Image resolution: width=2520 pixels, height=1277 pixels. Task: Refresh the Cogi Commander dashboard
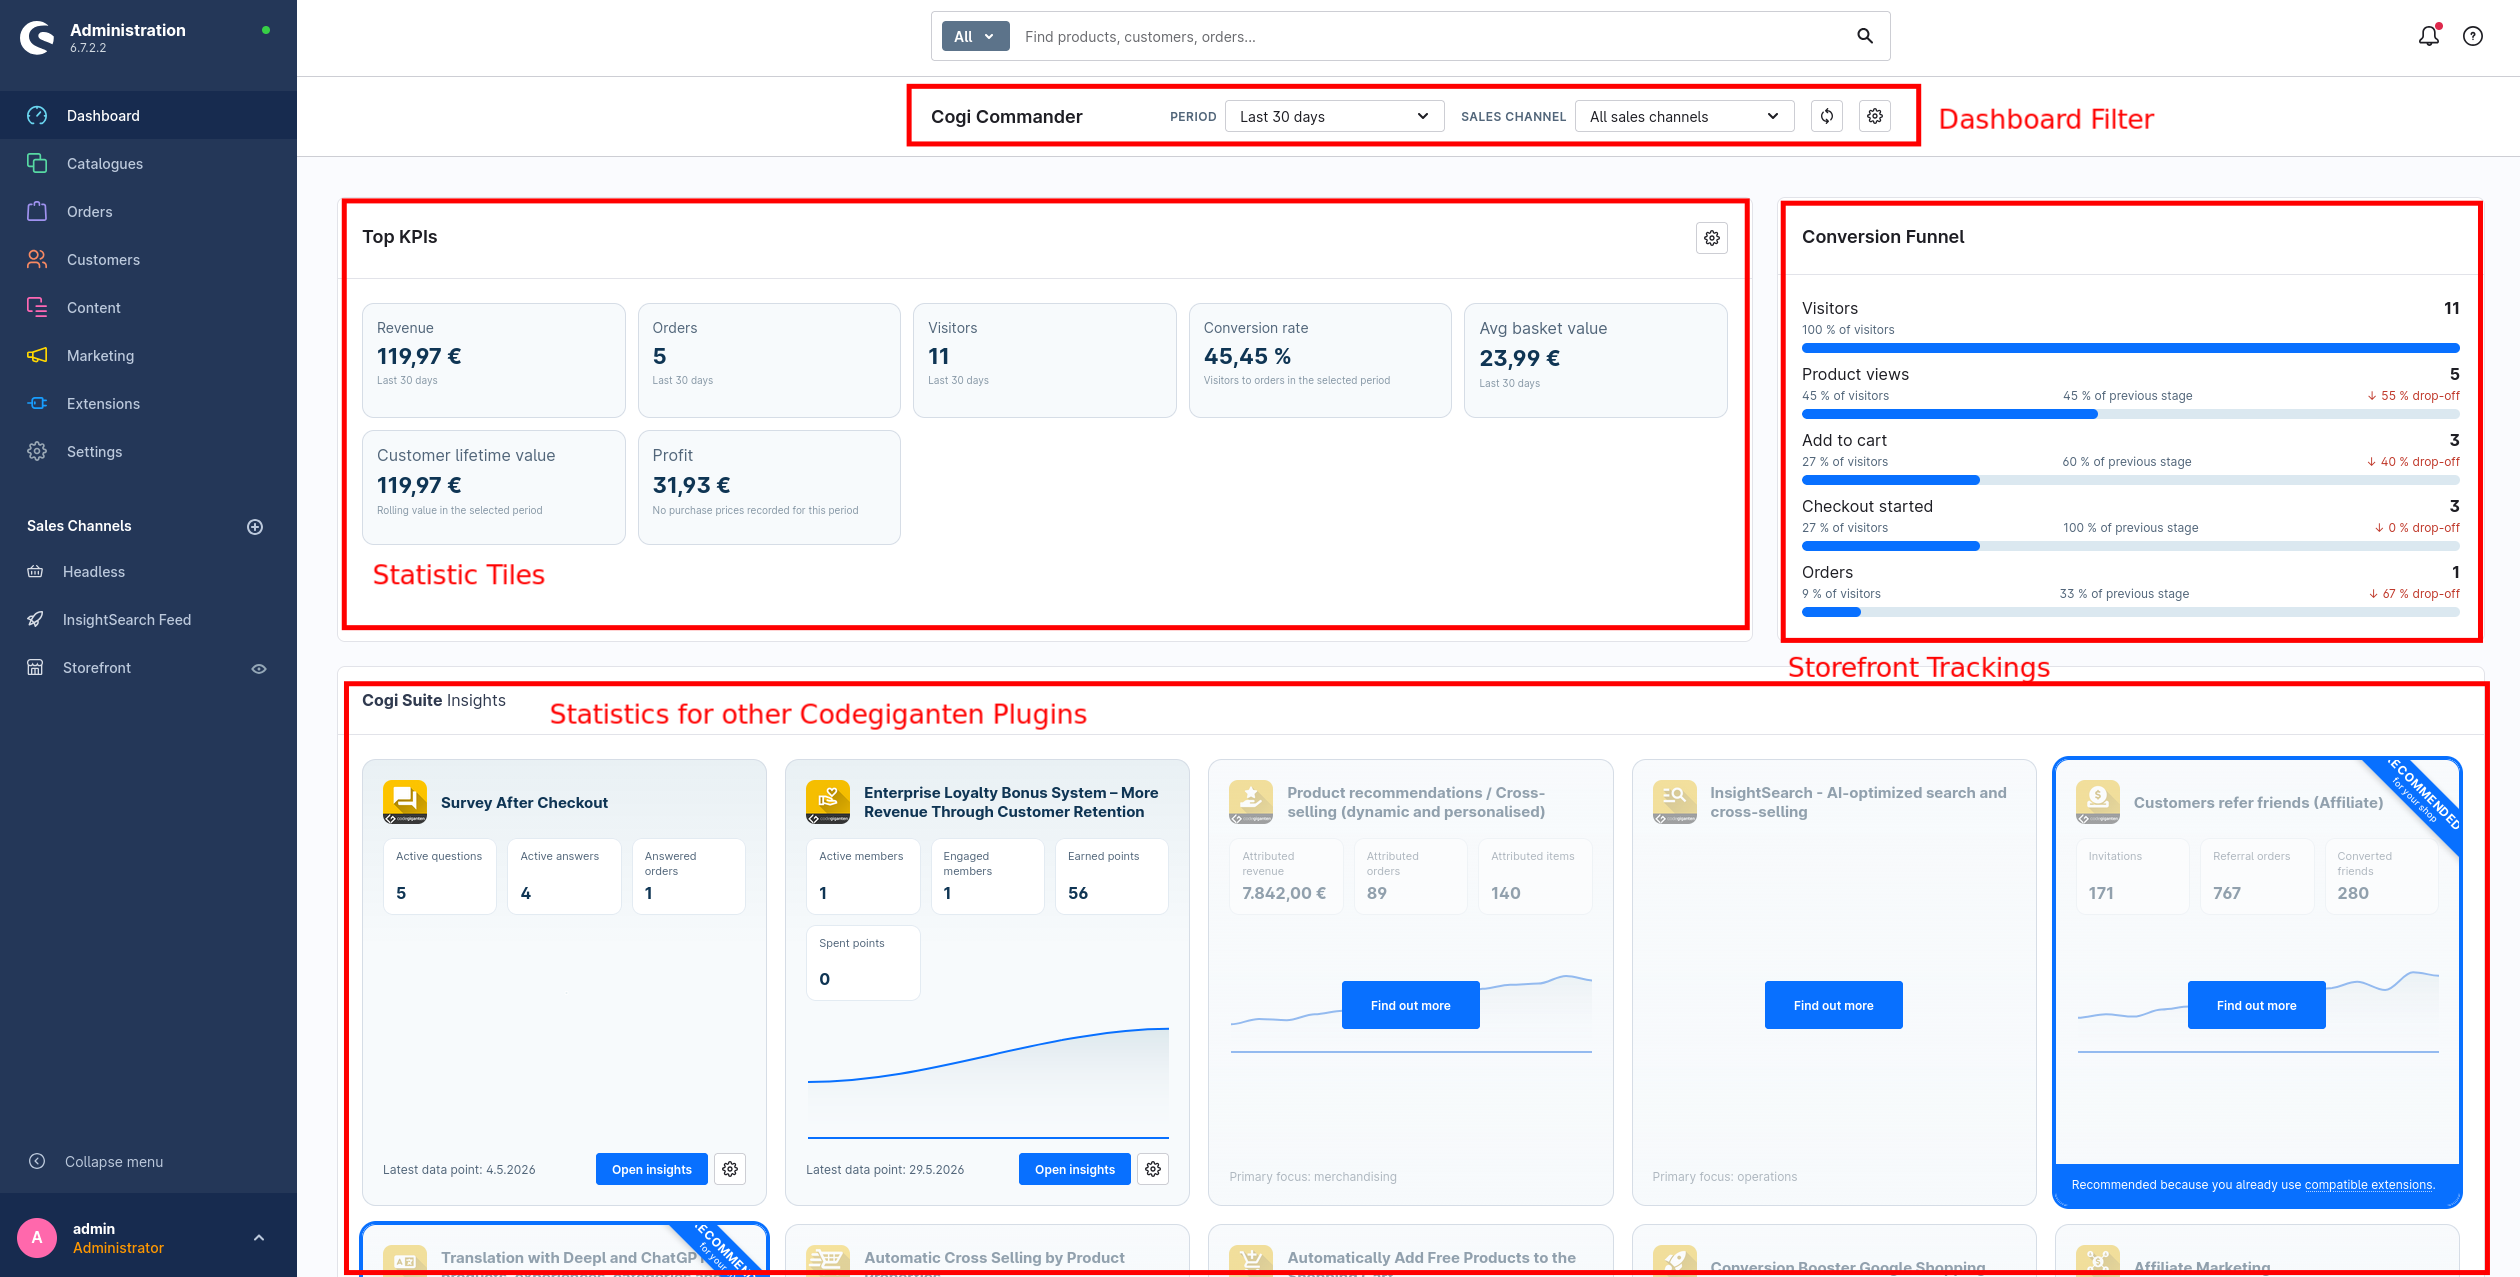click(x=1827, y=117)
